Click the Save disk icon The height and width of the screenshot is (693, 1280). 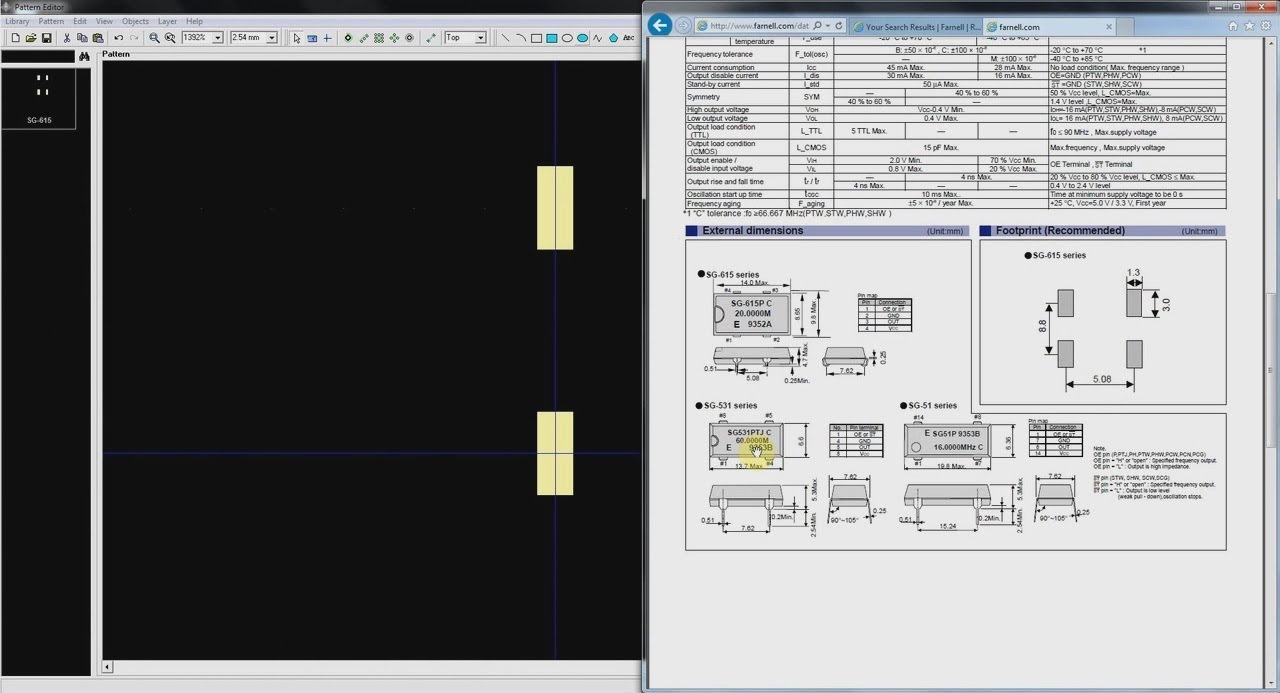(47, 38)
